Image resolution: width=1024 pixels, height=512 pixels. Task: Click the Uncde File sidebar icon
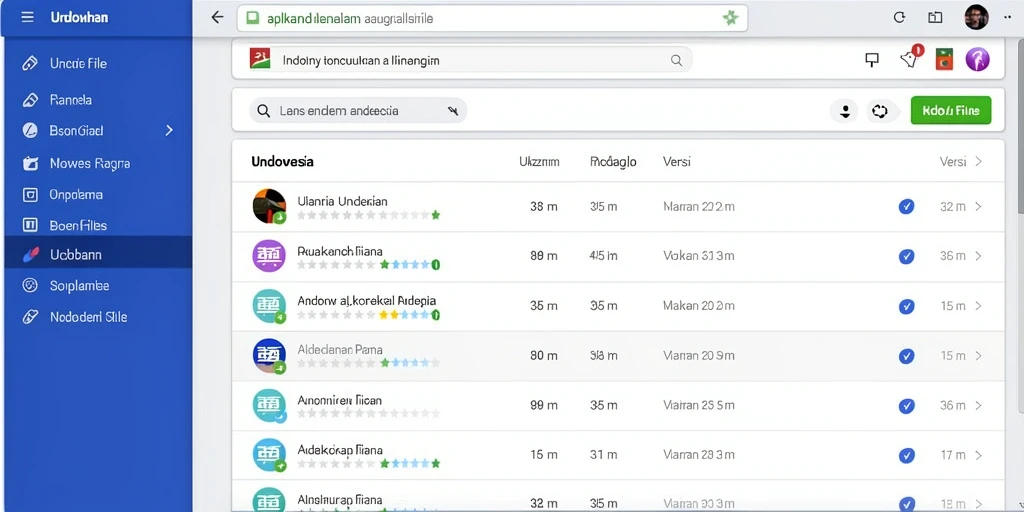(30, 63)
